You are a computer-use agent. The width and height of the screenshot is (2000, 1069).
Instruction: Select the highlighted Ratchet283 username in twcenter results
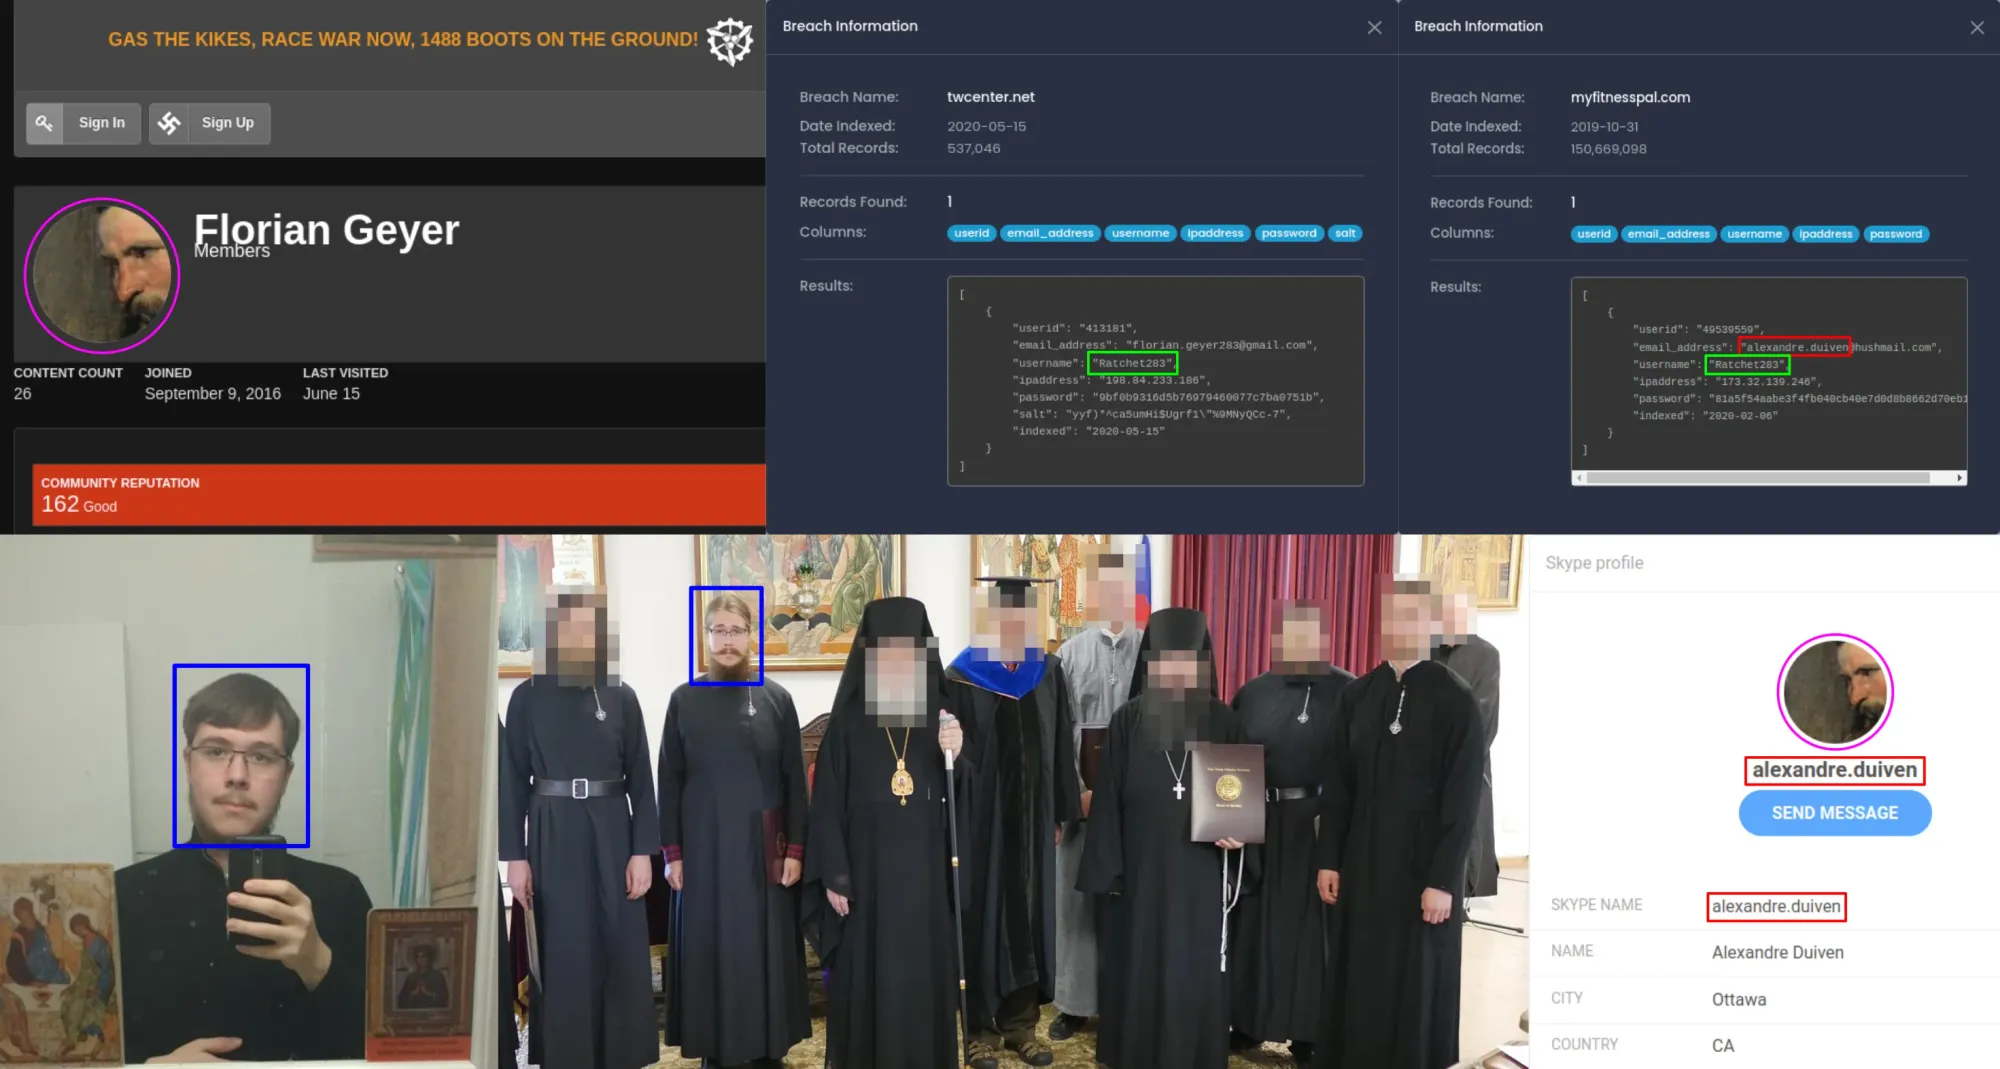pyautogui.click(x=1132, y=363)
